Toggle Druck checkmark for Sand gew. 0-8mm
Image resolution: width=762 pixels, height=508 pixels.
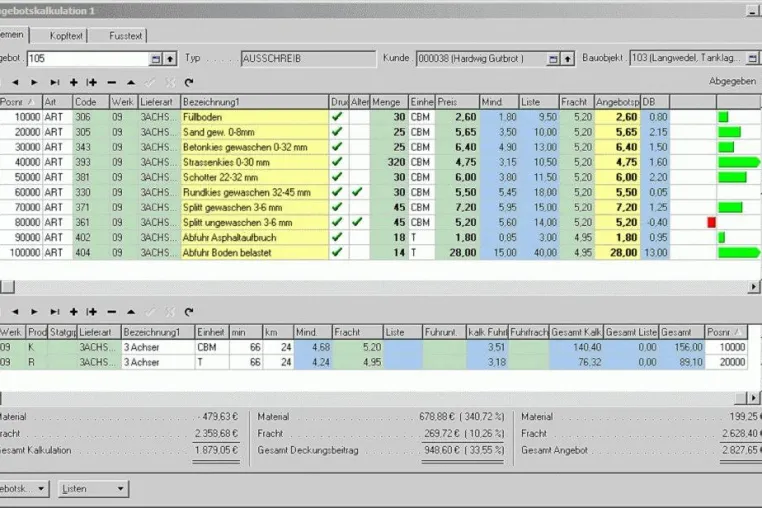pyautogui.click(x=337, y=132)
